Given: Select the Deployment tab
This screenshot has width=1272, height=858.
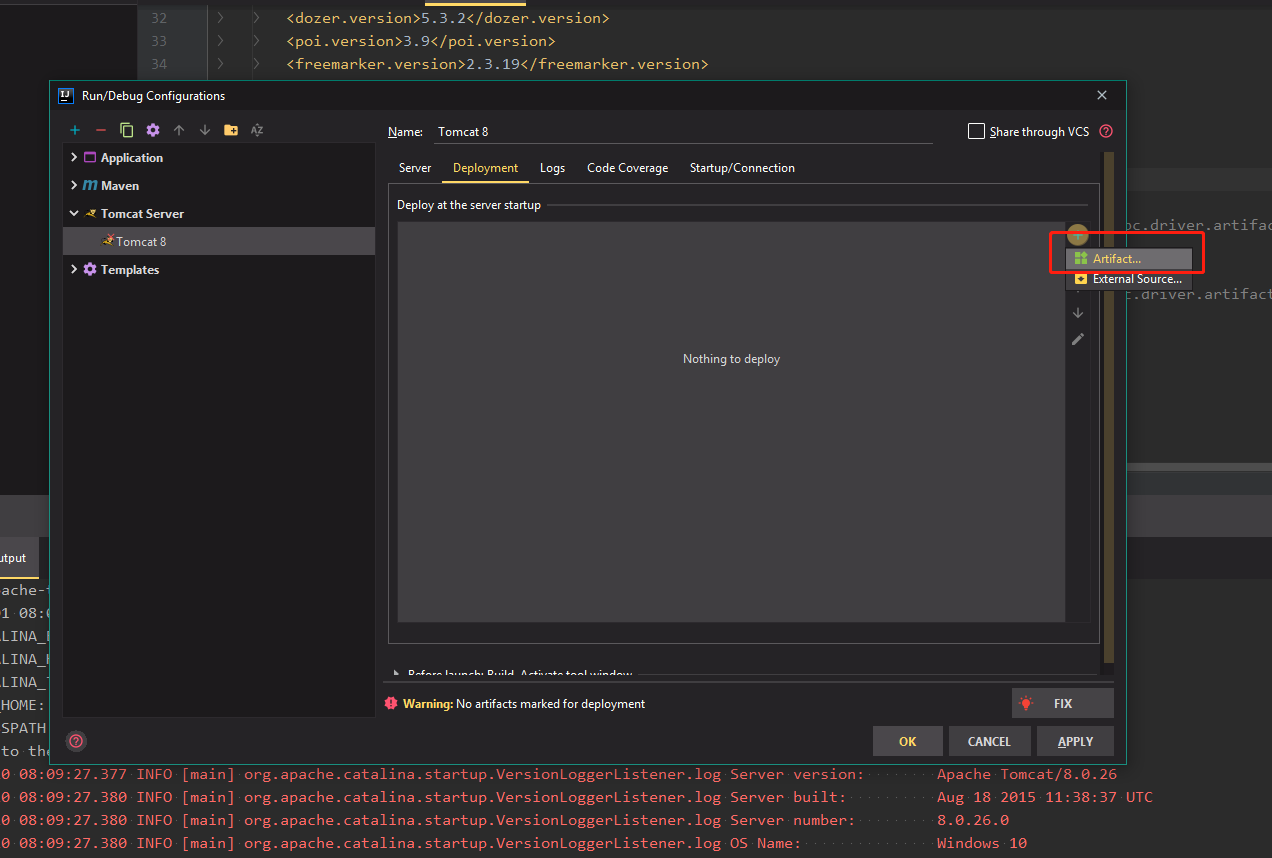Looking at the screenshot, I should pyautogui.click(x=485, y=168).
